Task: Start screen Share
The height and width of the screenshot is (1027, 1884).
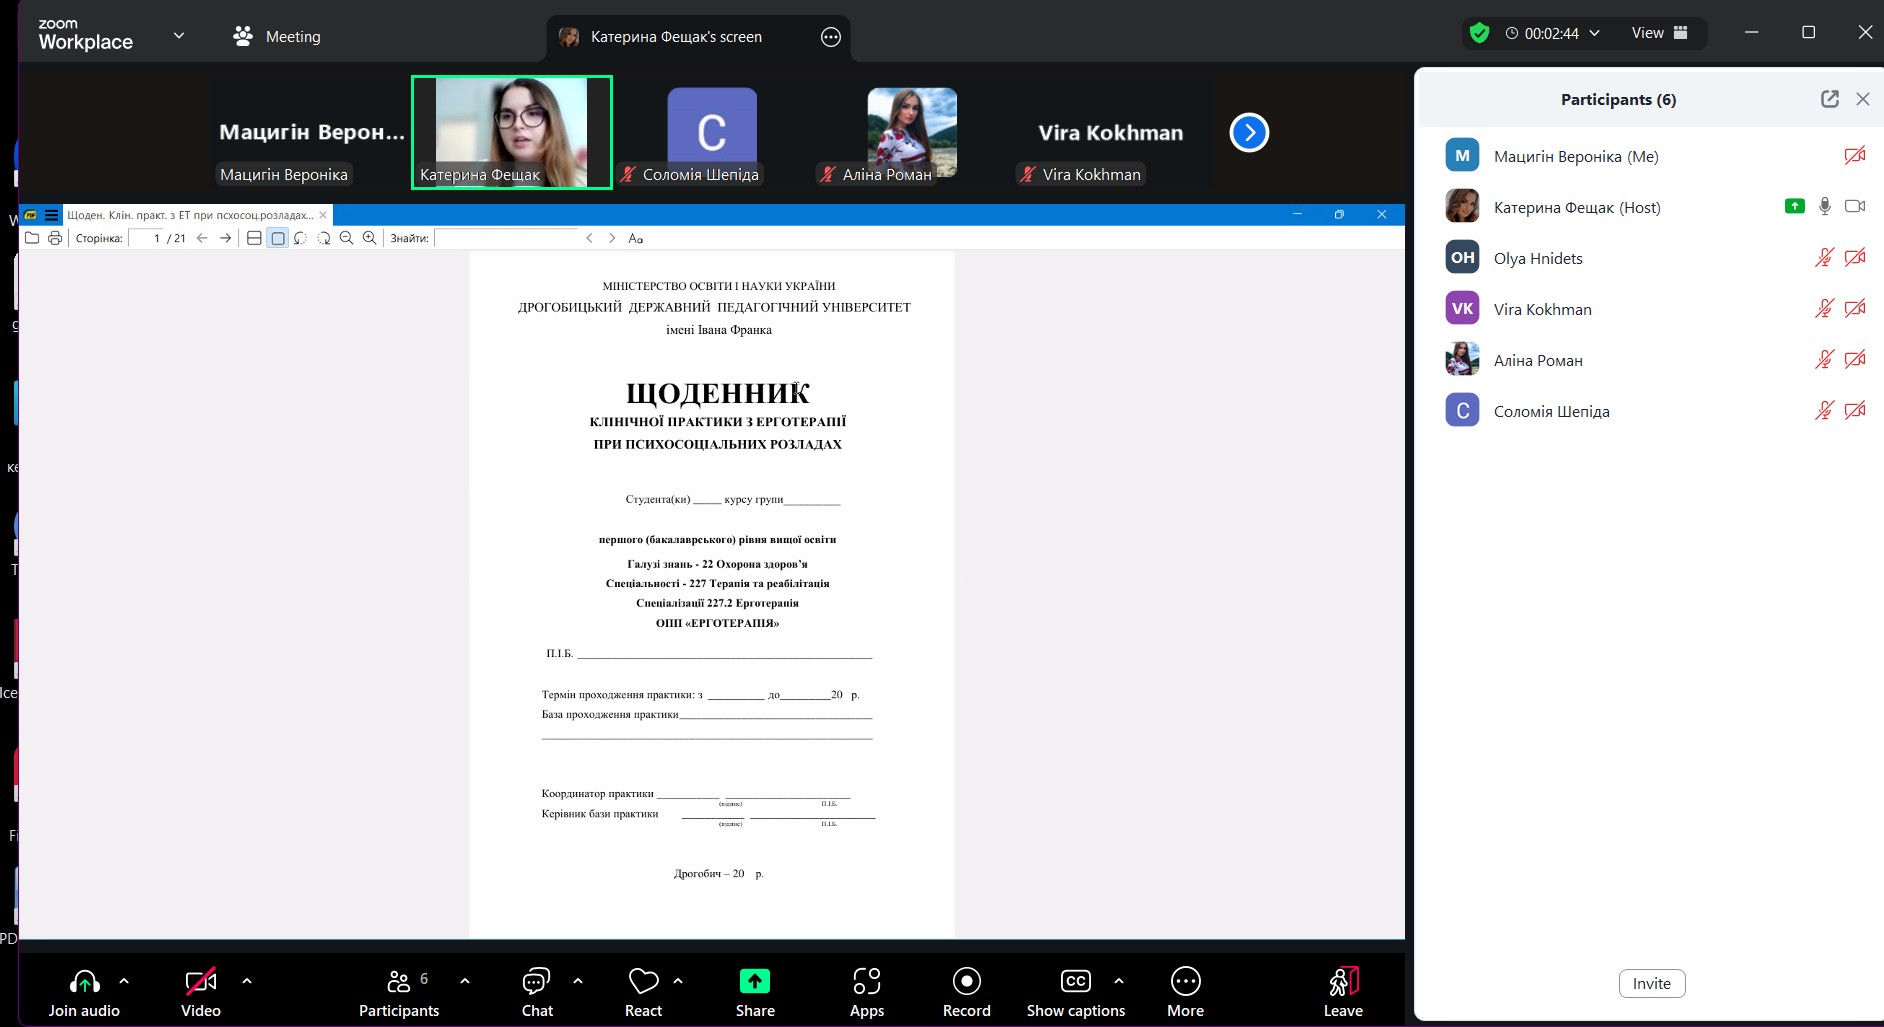Action: click(x=755, y=991)
